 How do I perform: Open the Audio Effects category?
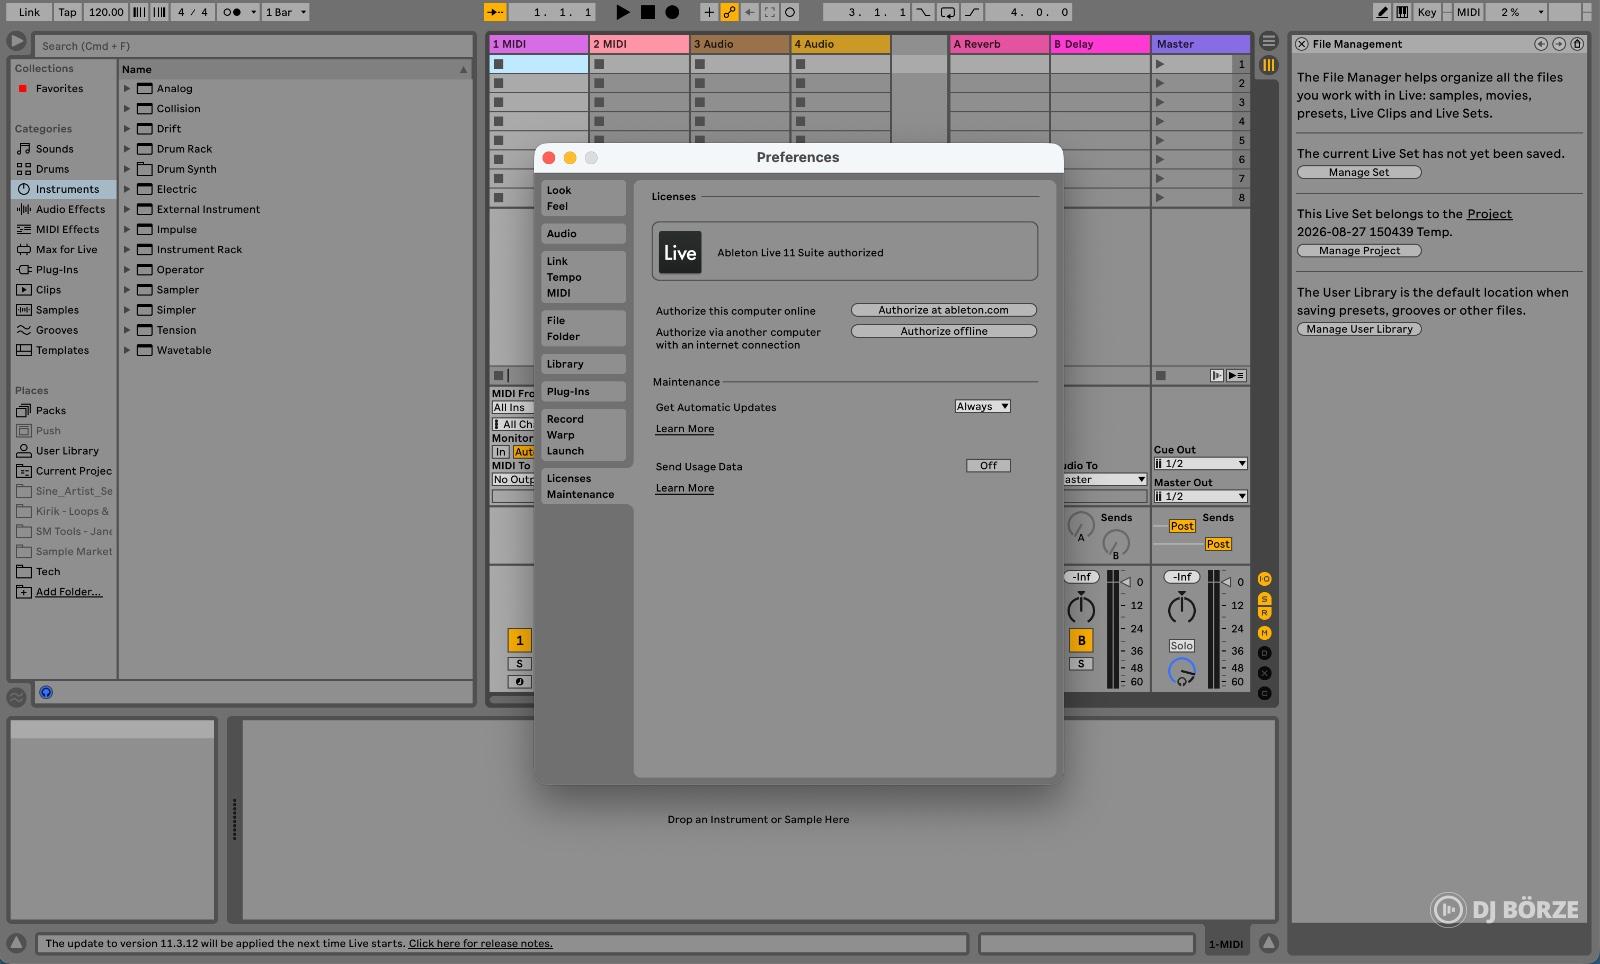pyautogui.click(x=61, y=209)
